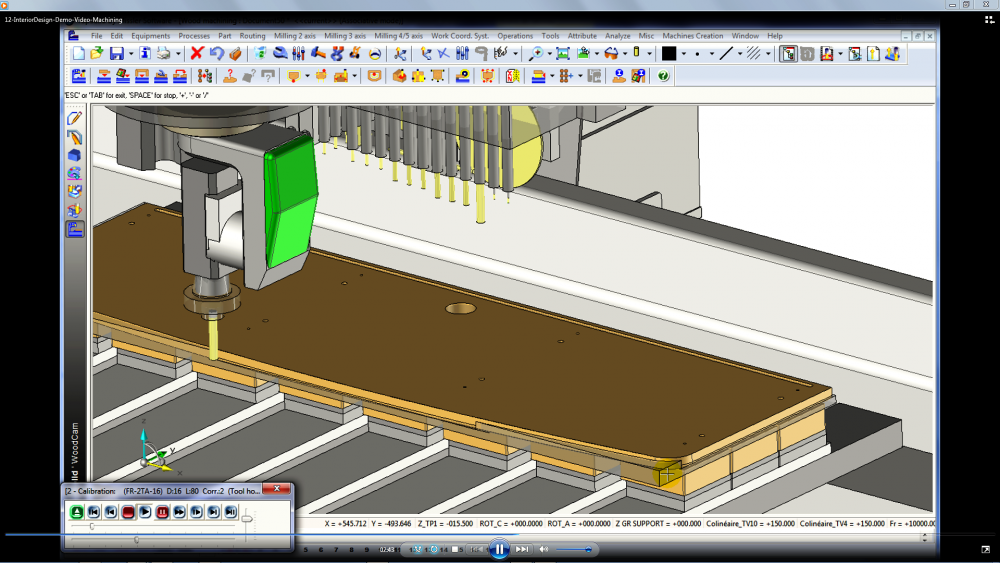This screenshot has height=563, width=1000.
Task: Open the Processes menu
Action: click(x=194, y=36)
